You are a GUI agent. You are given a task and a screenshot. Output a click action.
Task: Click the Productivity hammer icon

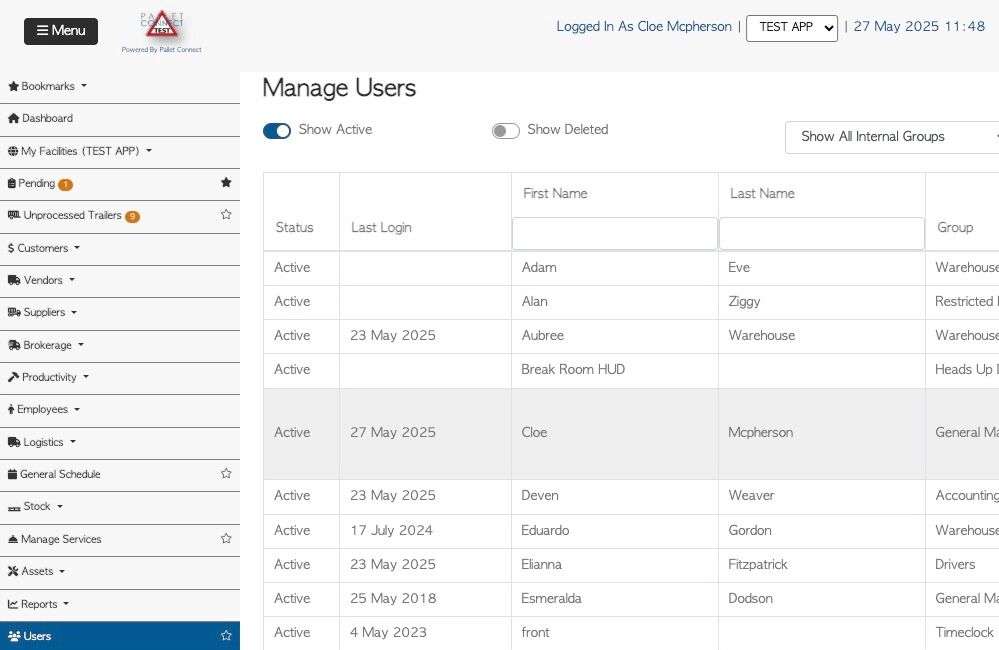pyautogui.click(x=13, y=377)
